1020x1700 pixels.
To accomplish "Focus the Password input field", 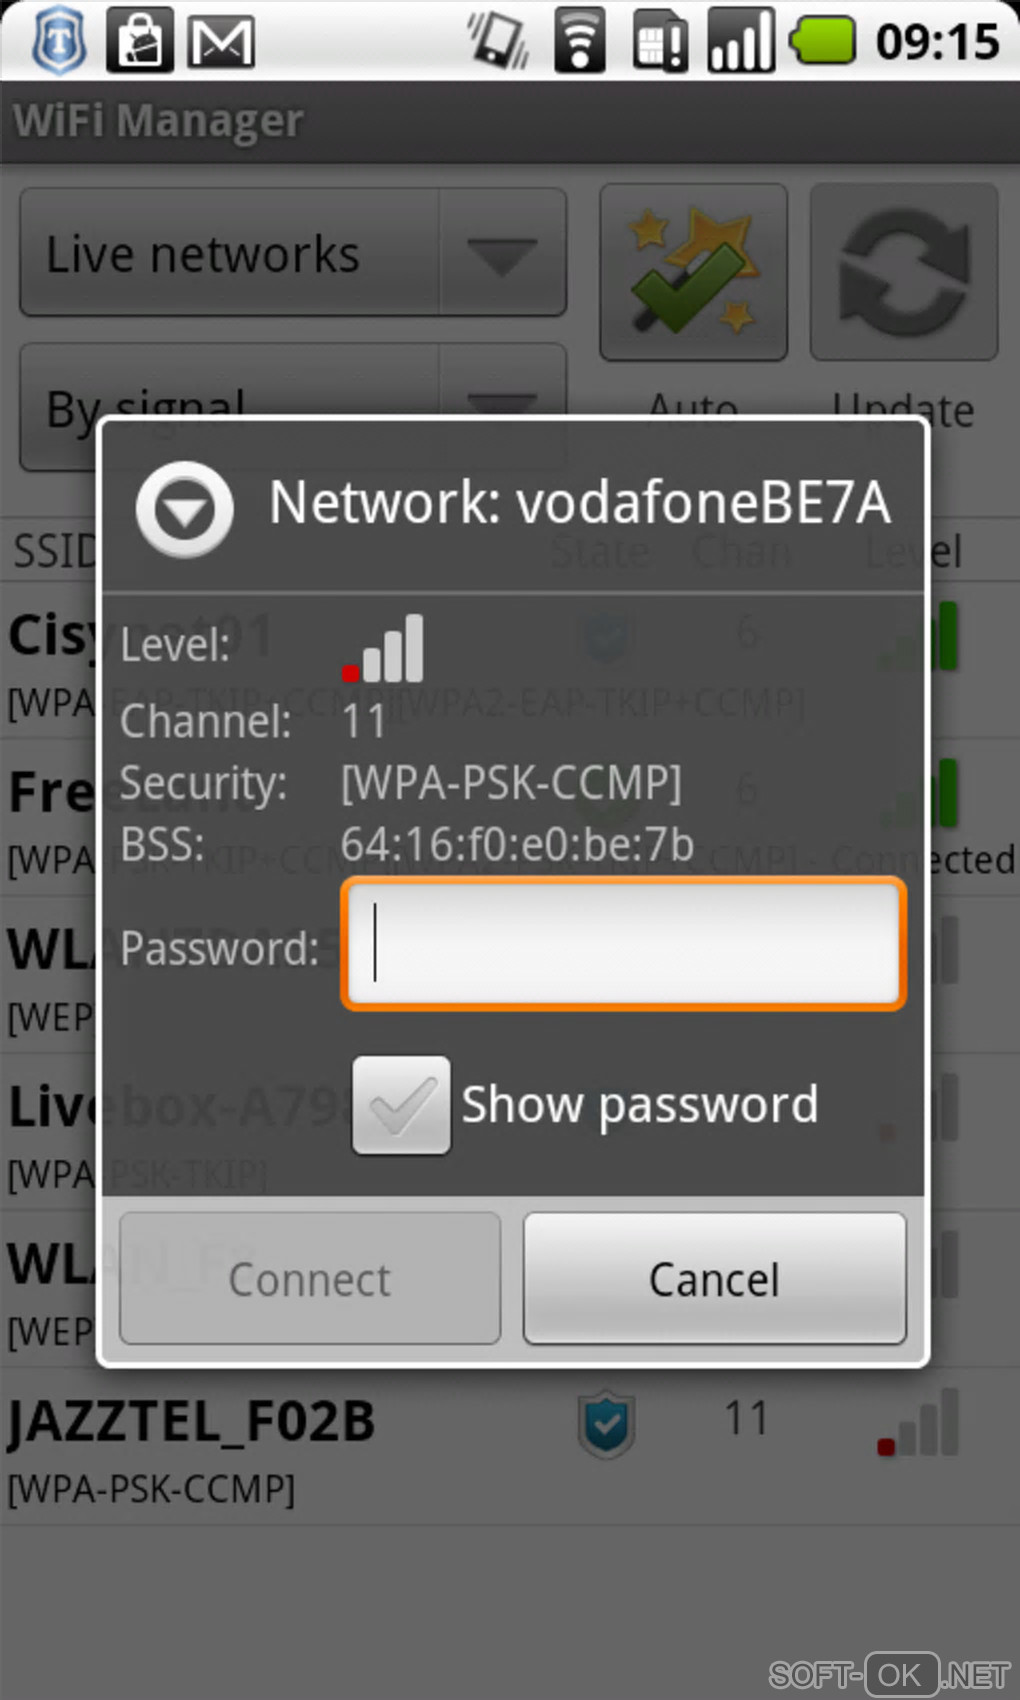I will [624, 944].
